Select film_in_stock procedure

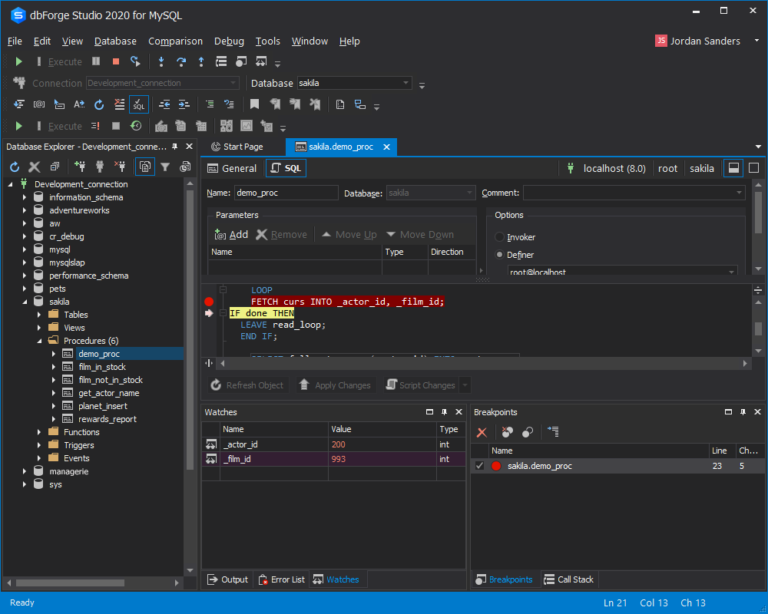click(102, 367)
